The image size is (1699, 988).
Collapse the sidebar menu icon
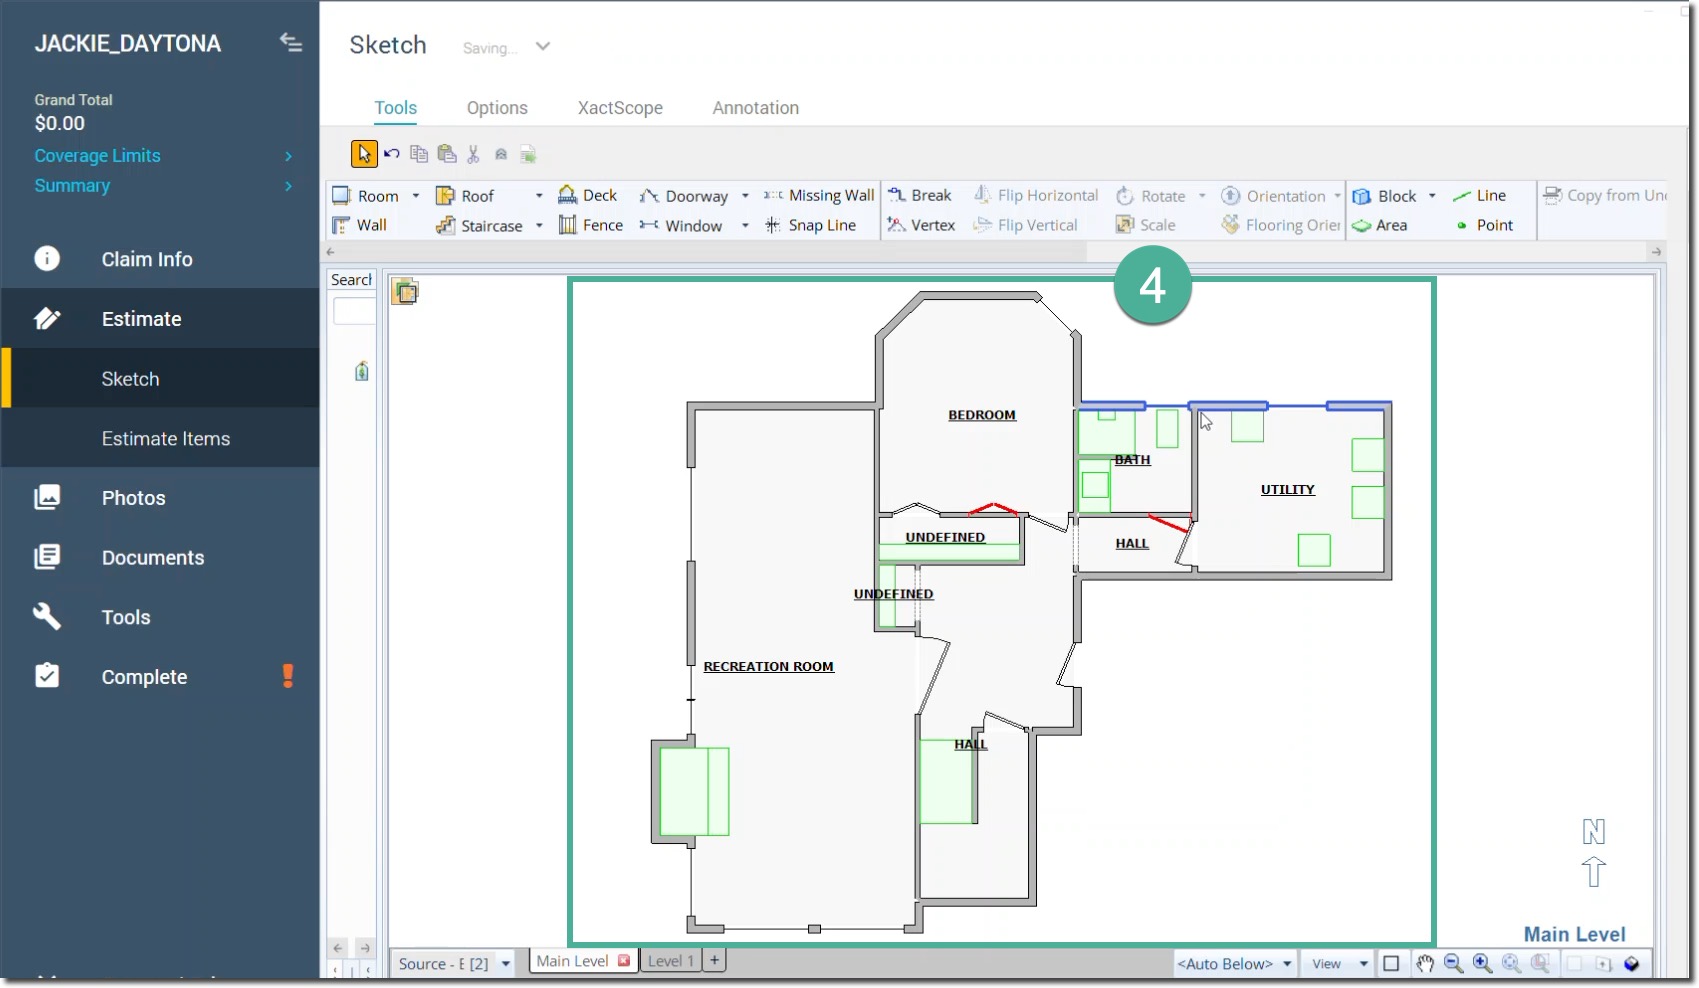[291, 42]
